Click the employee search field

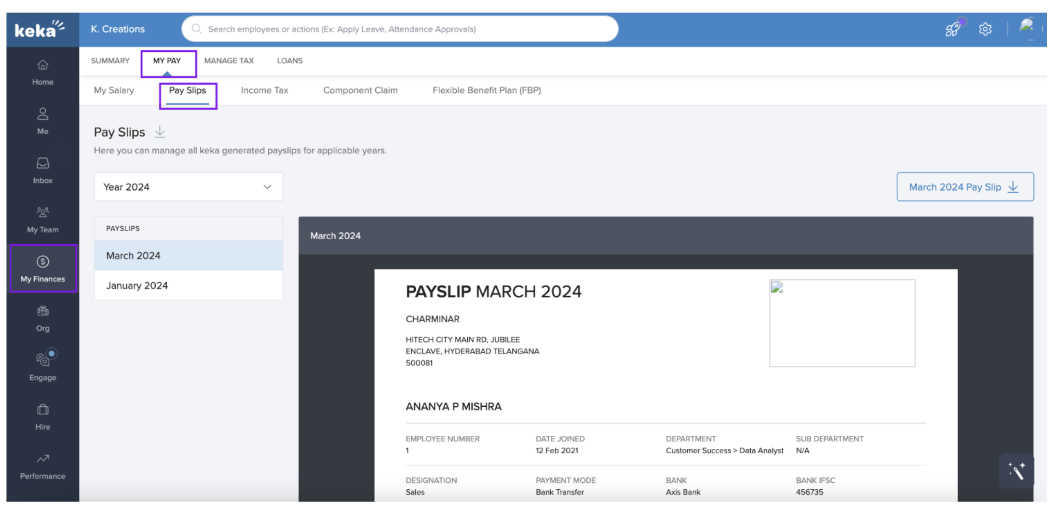click(400, 29)
